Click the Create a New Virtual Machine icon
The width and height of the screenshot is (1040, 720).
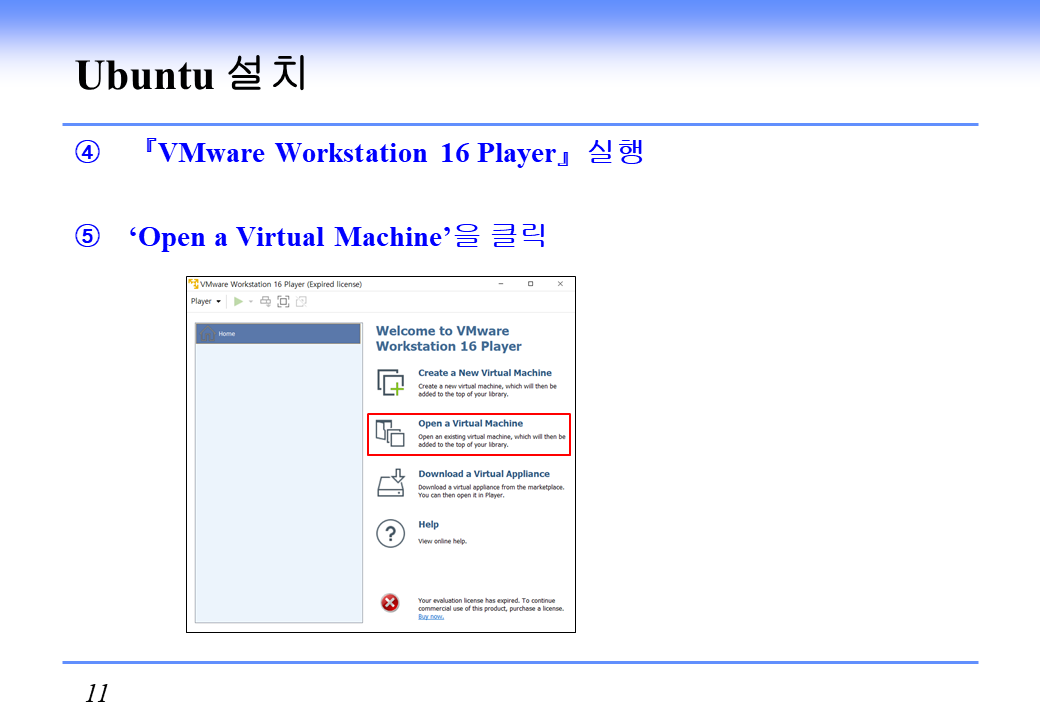(x=391, y=383)
